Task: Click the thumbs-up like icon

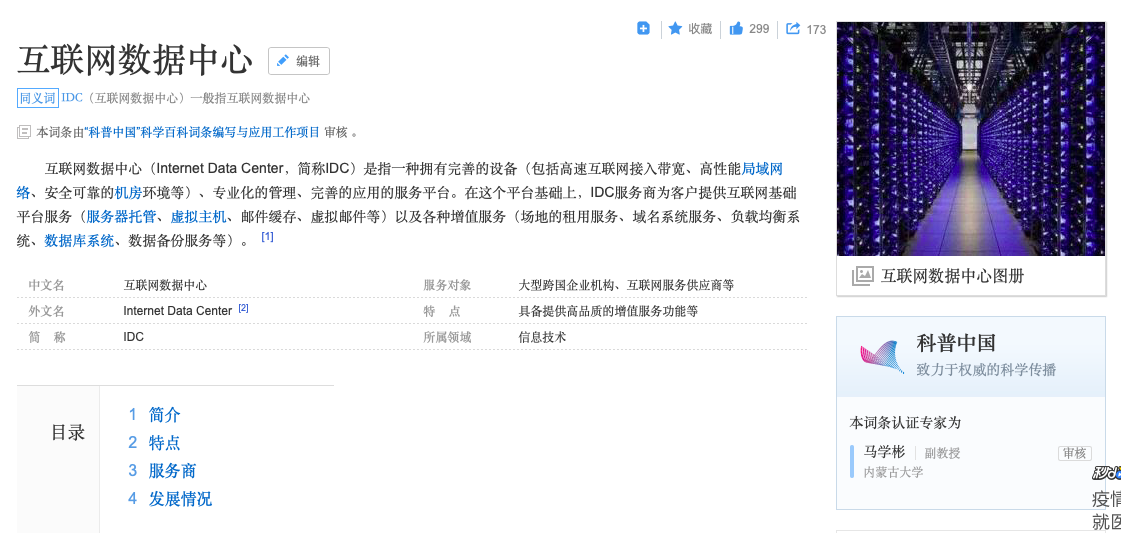Action: [736, 29]
